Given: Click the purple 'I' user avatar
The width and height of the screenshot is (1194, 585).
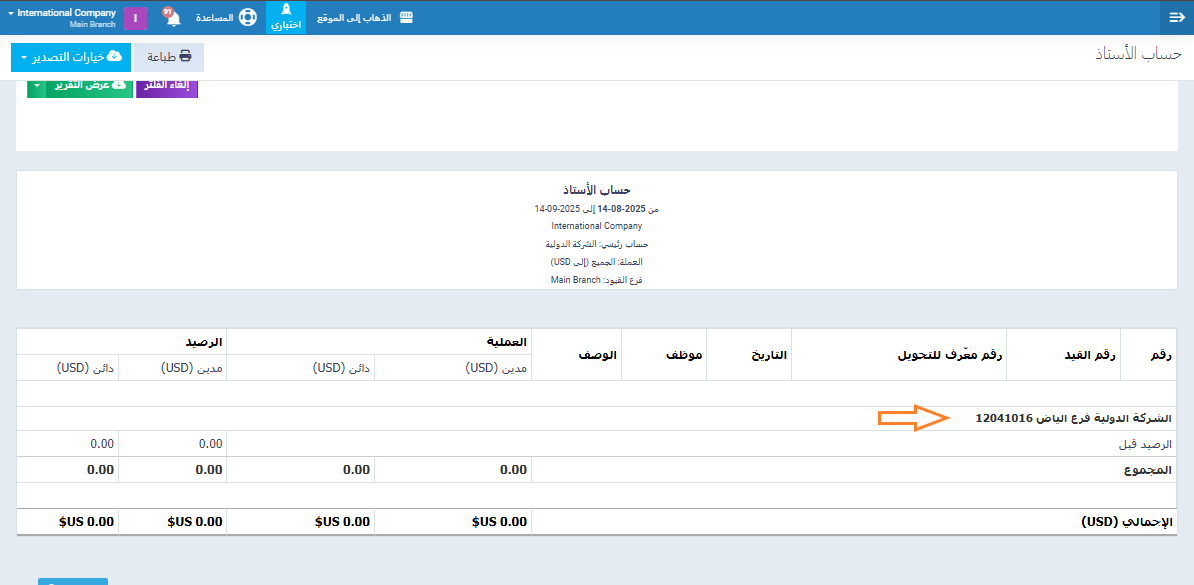Looking at the screenshot, I should [135, 18].
